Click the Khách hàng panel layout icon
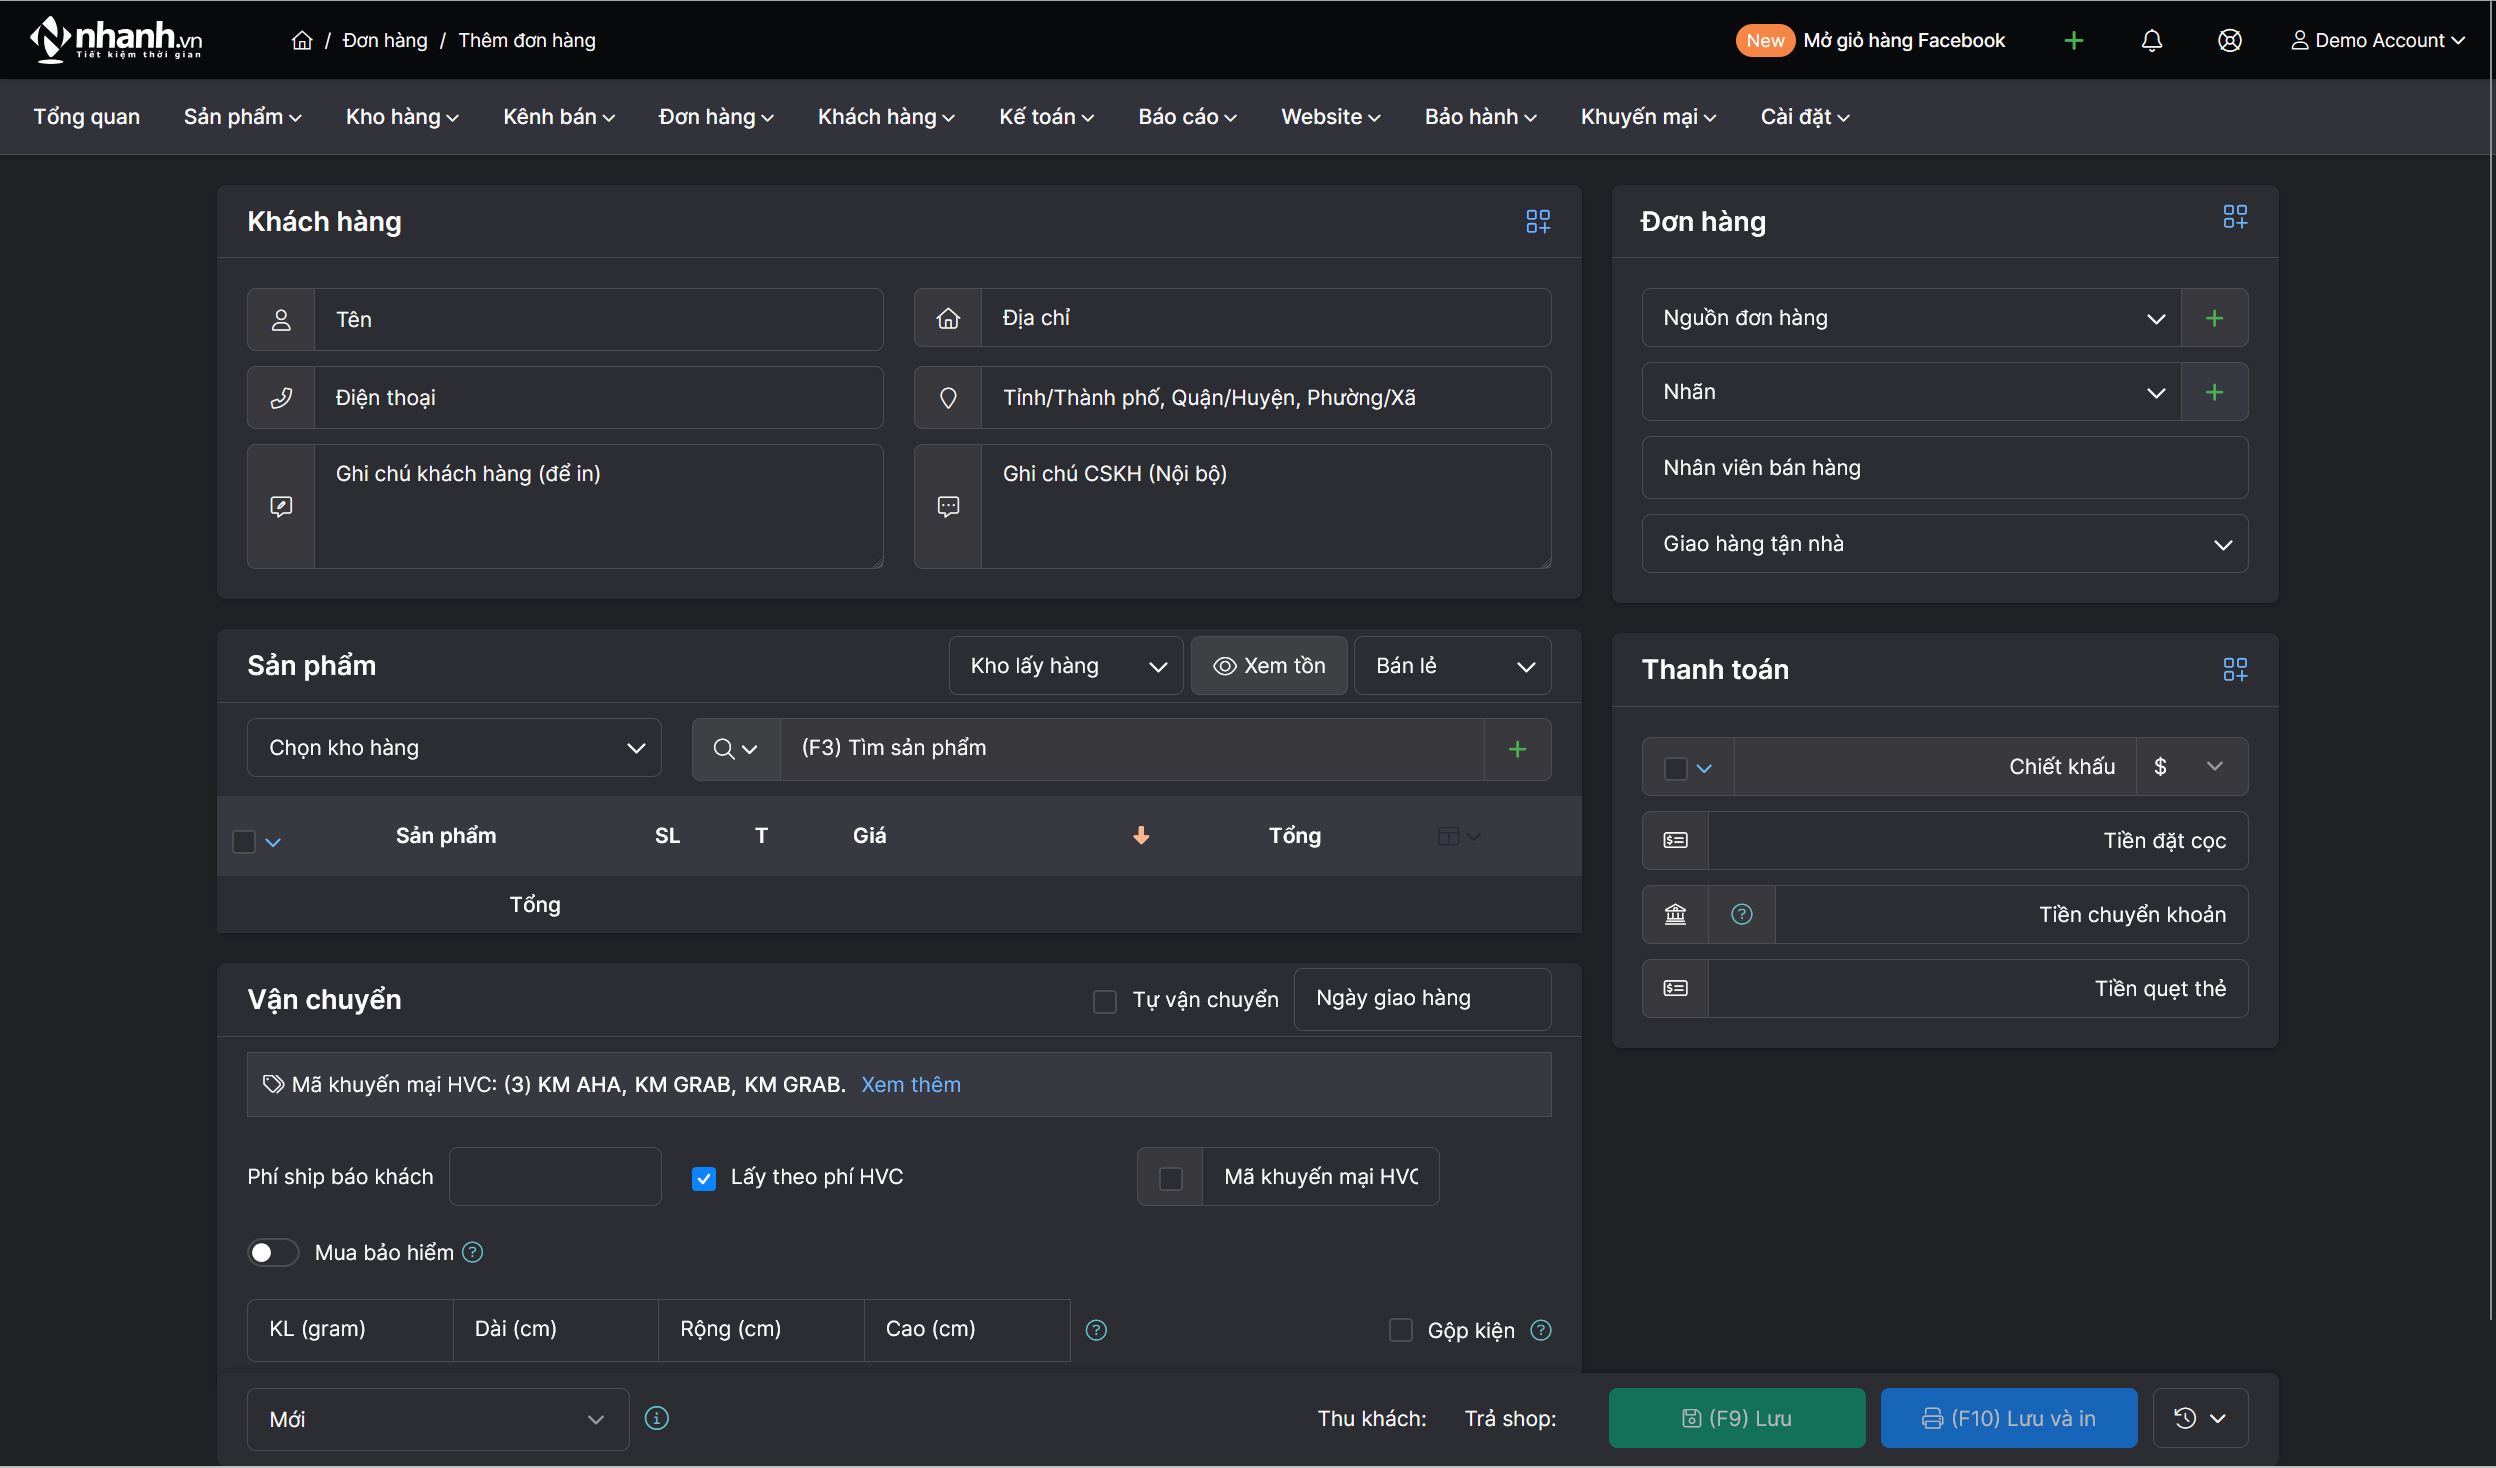The image size is (2496, 1468). [1538, 221]
